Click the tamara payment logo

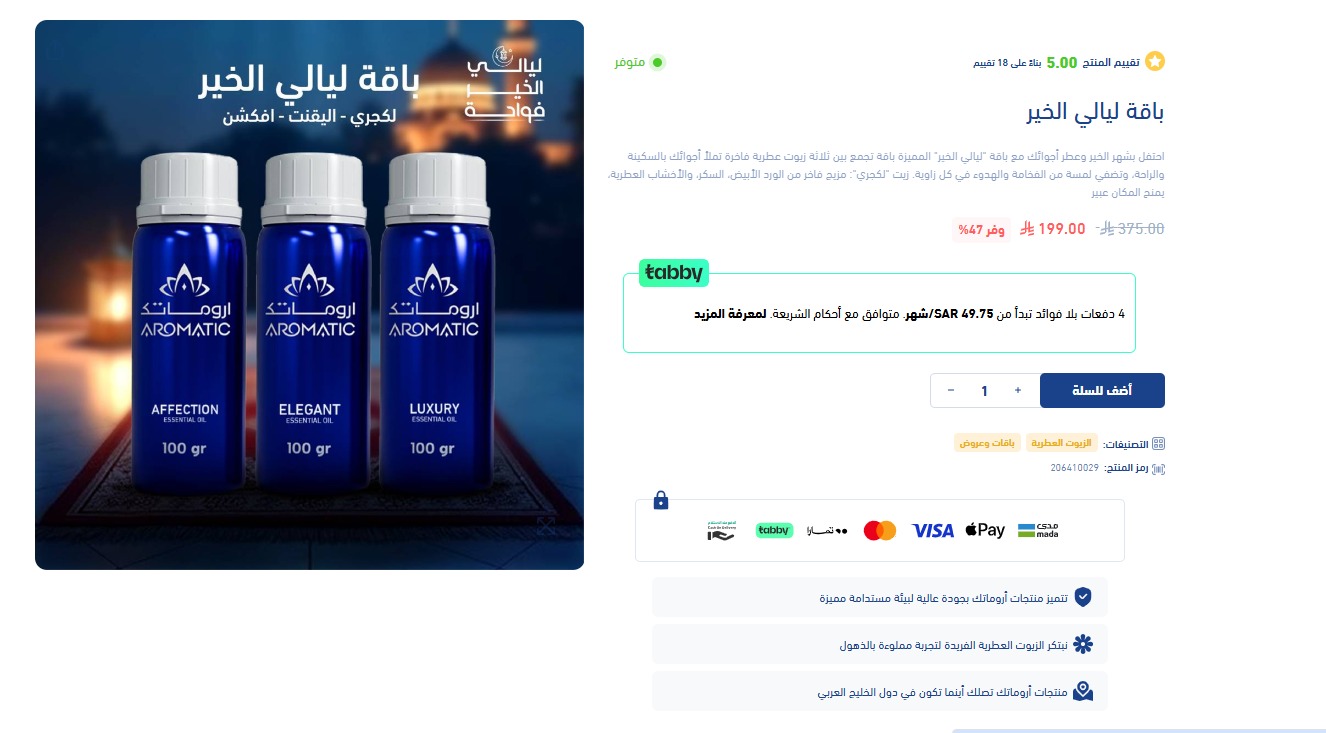[x=828, y=531]
